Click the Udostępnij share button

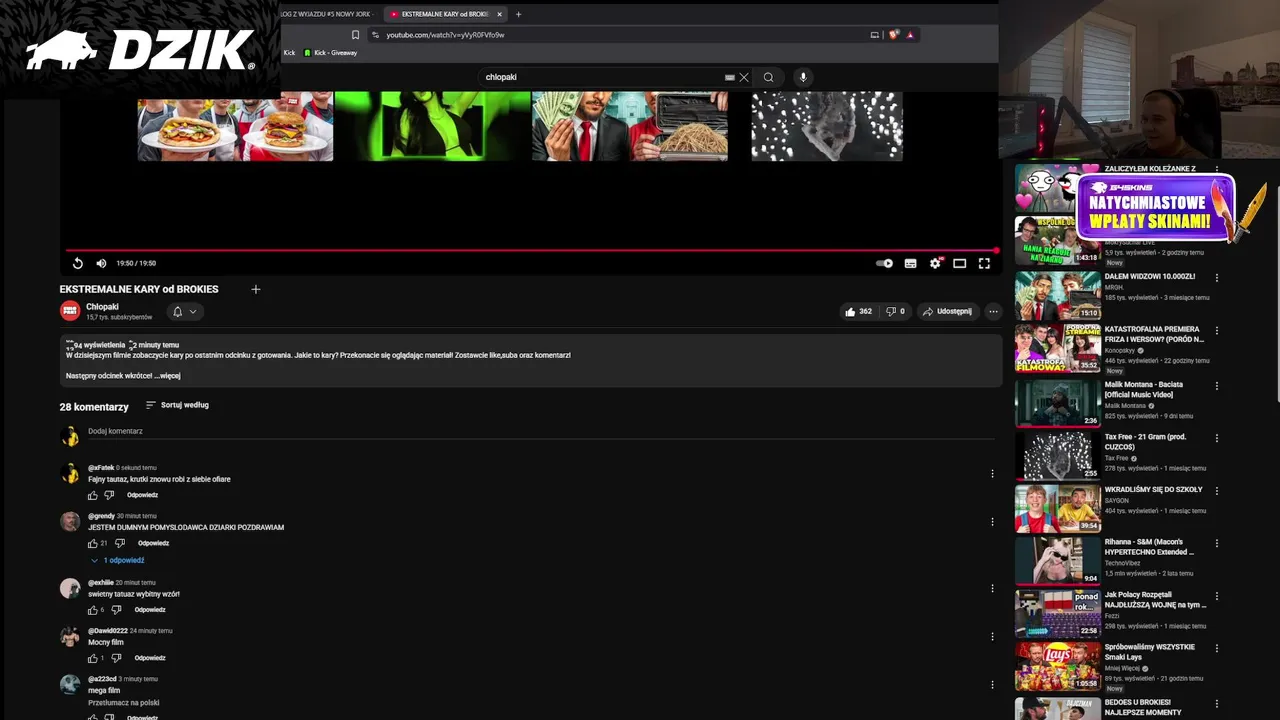(x=947, y=311)
